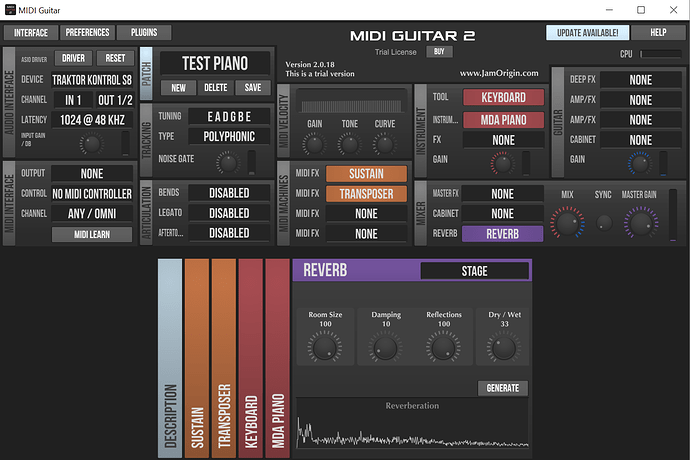This screenshot has height=460, width=690.
Task: Click the RESET audio button
Action: [115, 58]
